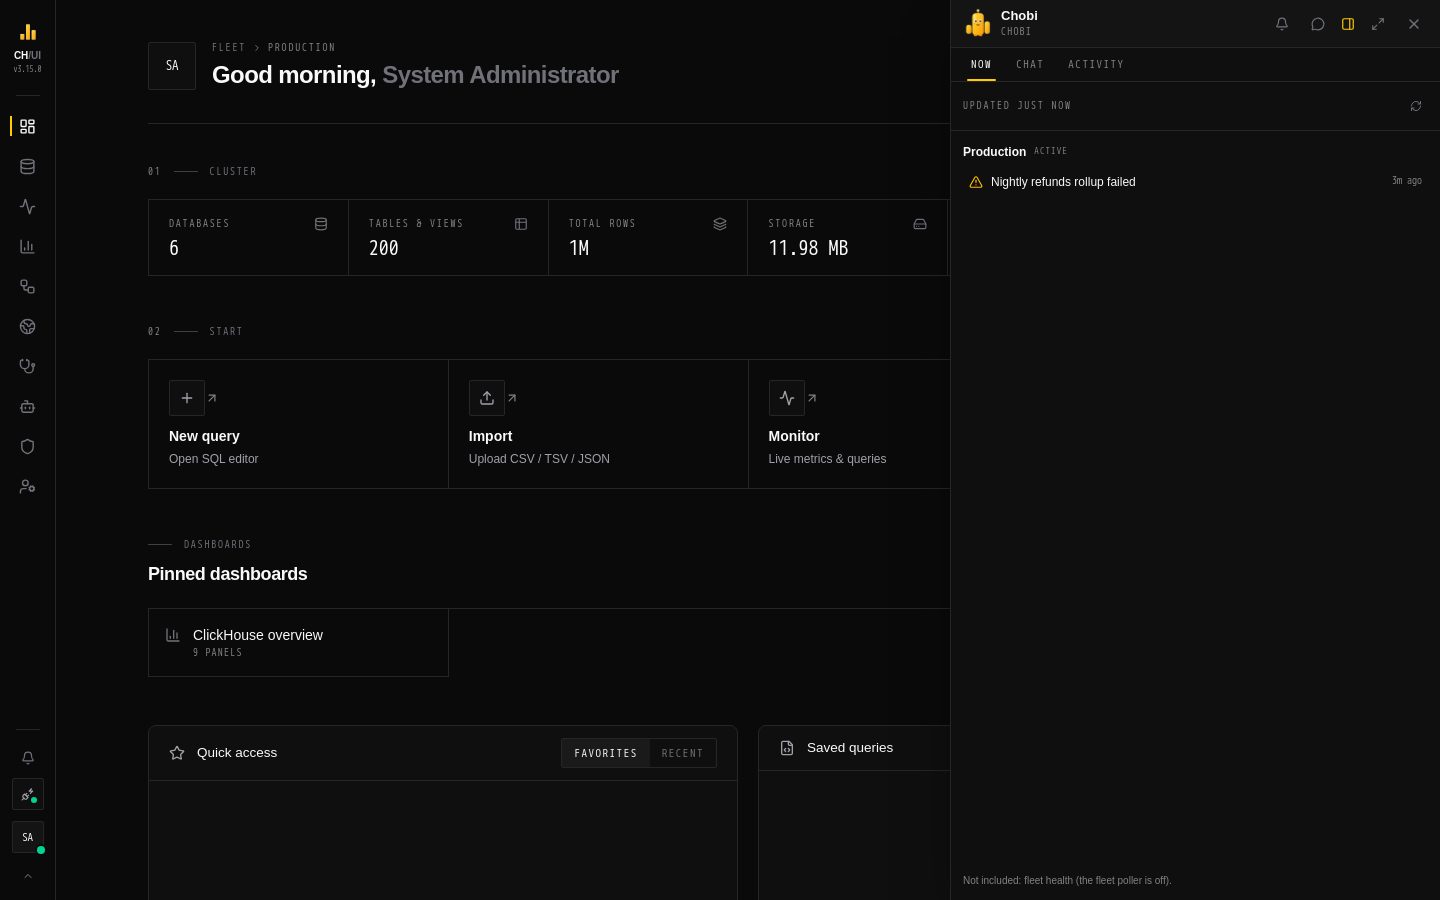
Task: Select the shield security icon in the sidebar
Action: [27, 446]
